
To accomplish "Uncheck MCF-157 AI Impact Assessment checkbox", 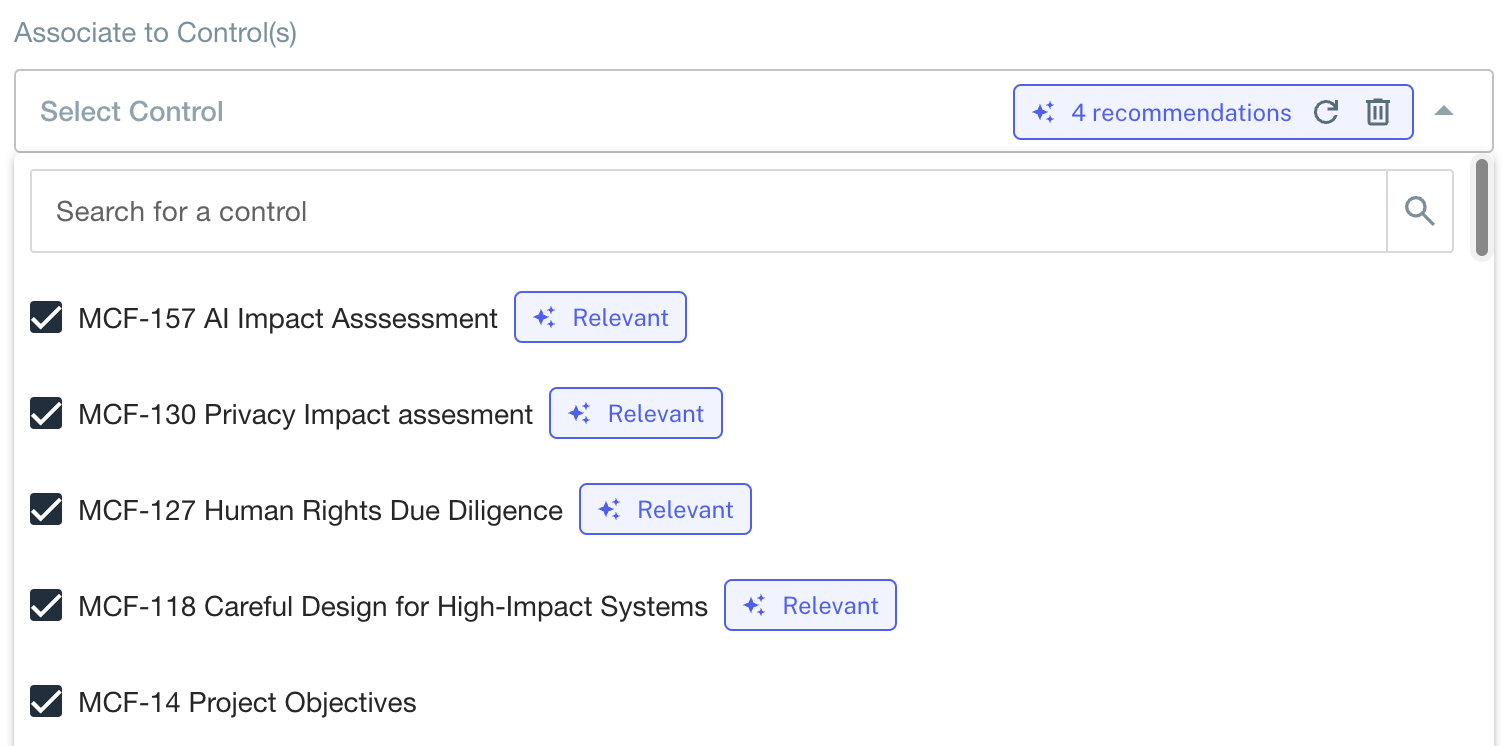I will pos(46,318).
